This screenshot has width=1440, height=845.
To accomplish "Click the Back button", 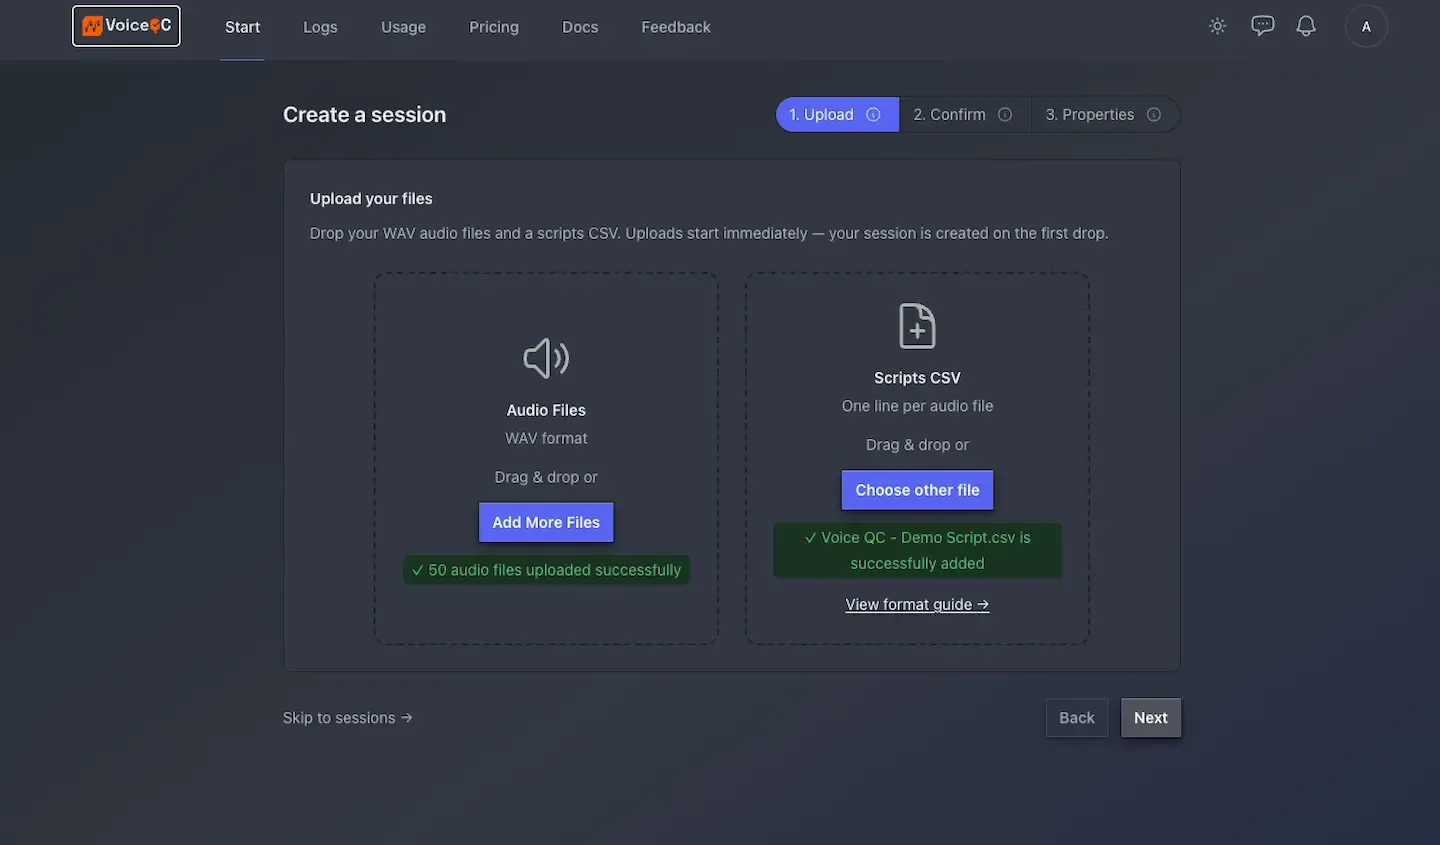I will (x=1077, y=718).
